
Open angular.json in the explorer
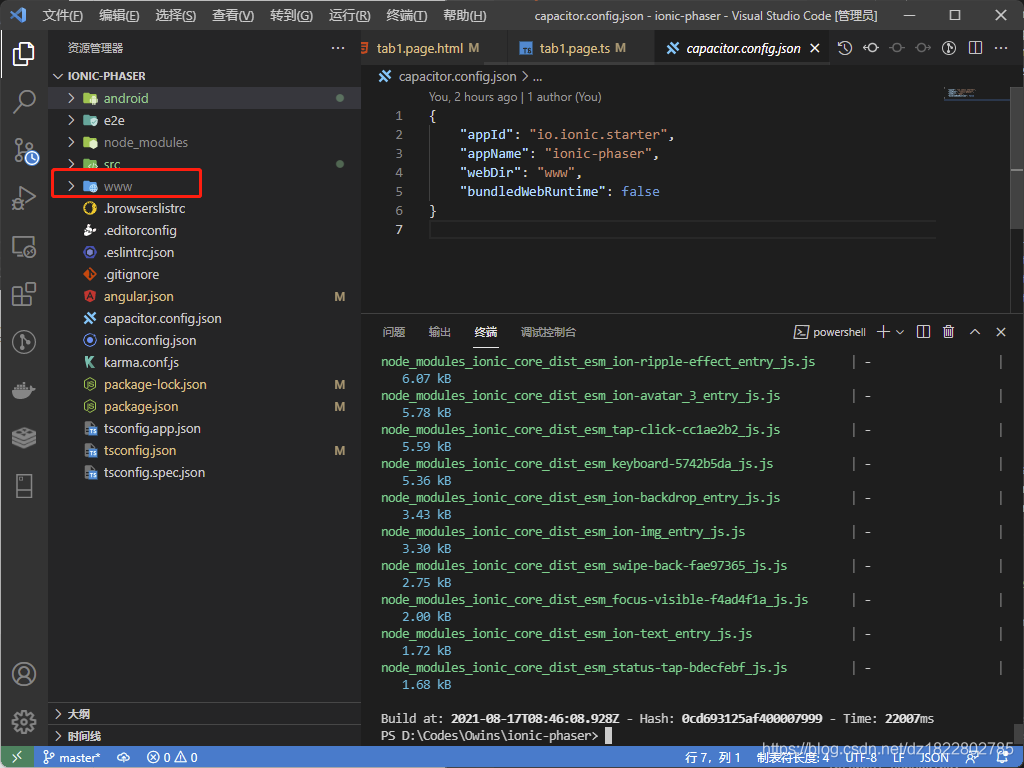pyautogui.click(x=138, y=296)
